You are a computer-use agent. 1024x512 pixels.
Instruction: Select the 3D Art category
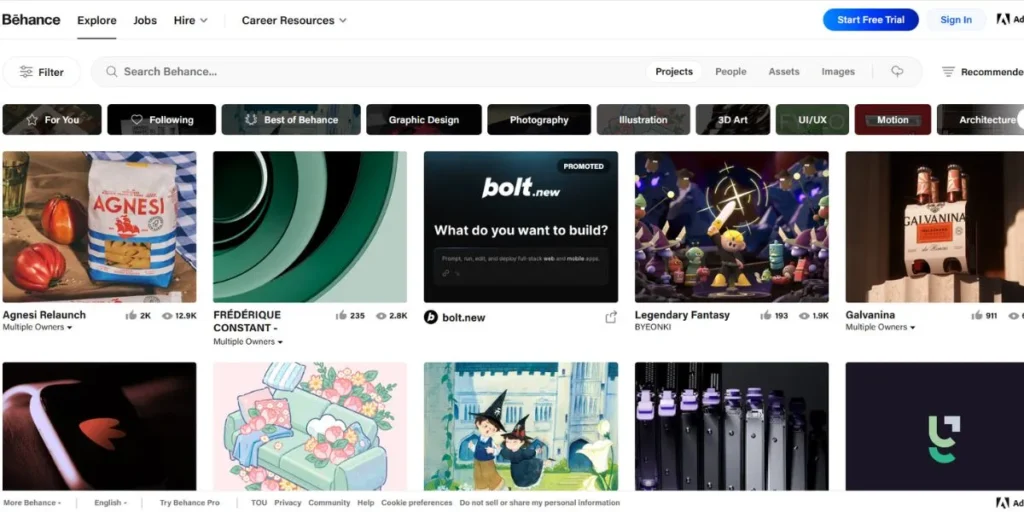coord(733,120)
